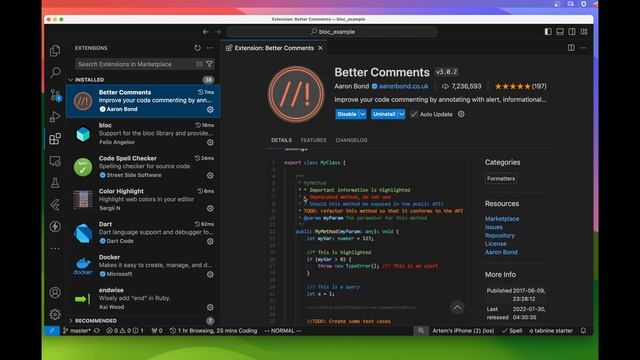Viewport: 640px width, 360px height.
Task: Clear extensions search results icon
Action: (x=199, y=64)
